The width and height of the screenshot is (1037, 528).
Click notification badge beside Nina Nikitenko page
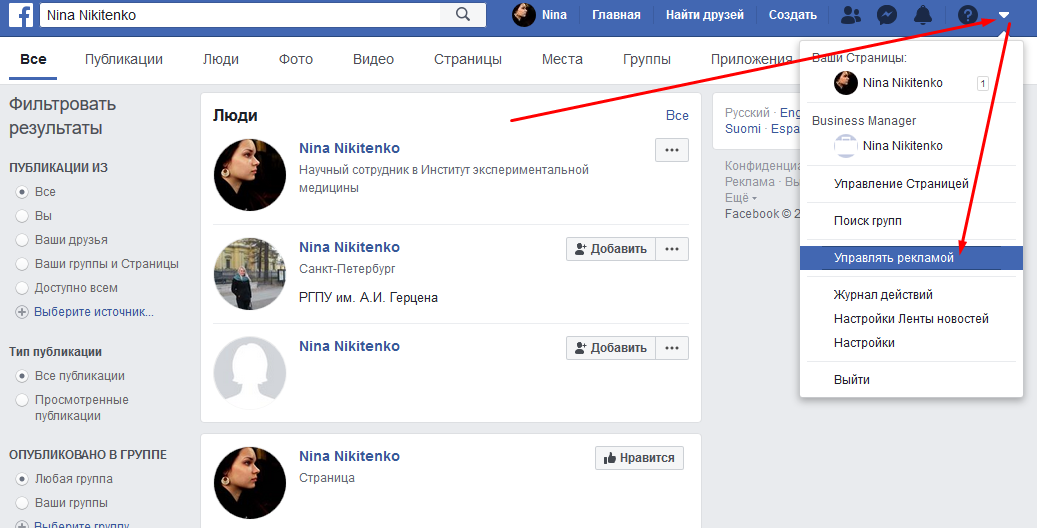983,83
